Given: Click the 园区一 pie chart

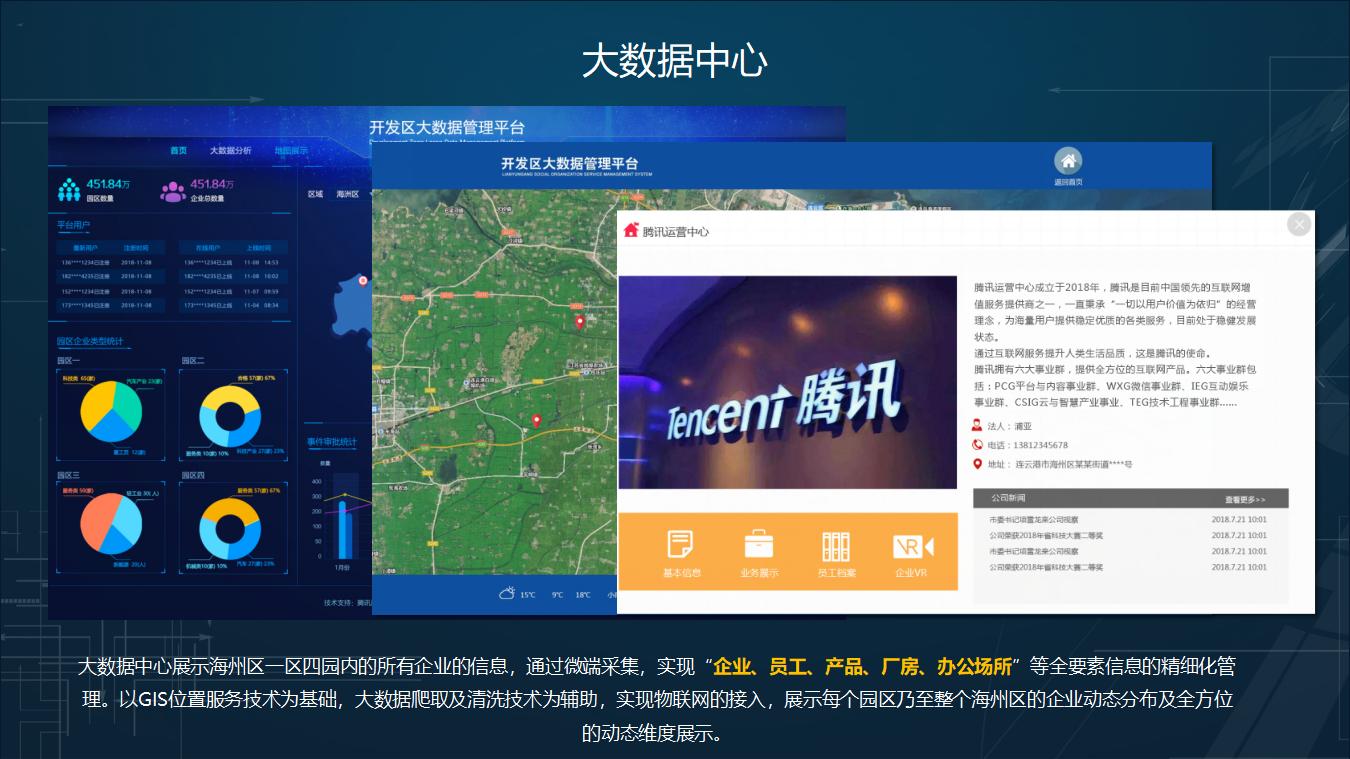Looking at the screenshot, I should tap(110, 413).
